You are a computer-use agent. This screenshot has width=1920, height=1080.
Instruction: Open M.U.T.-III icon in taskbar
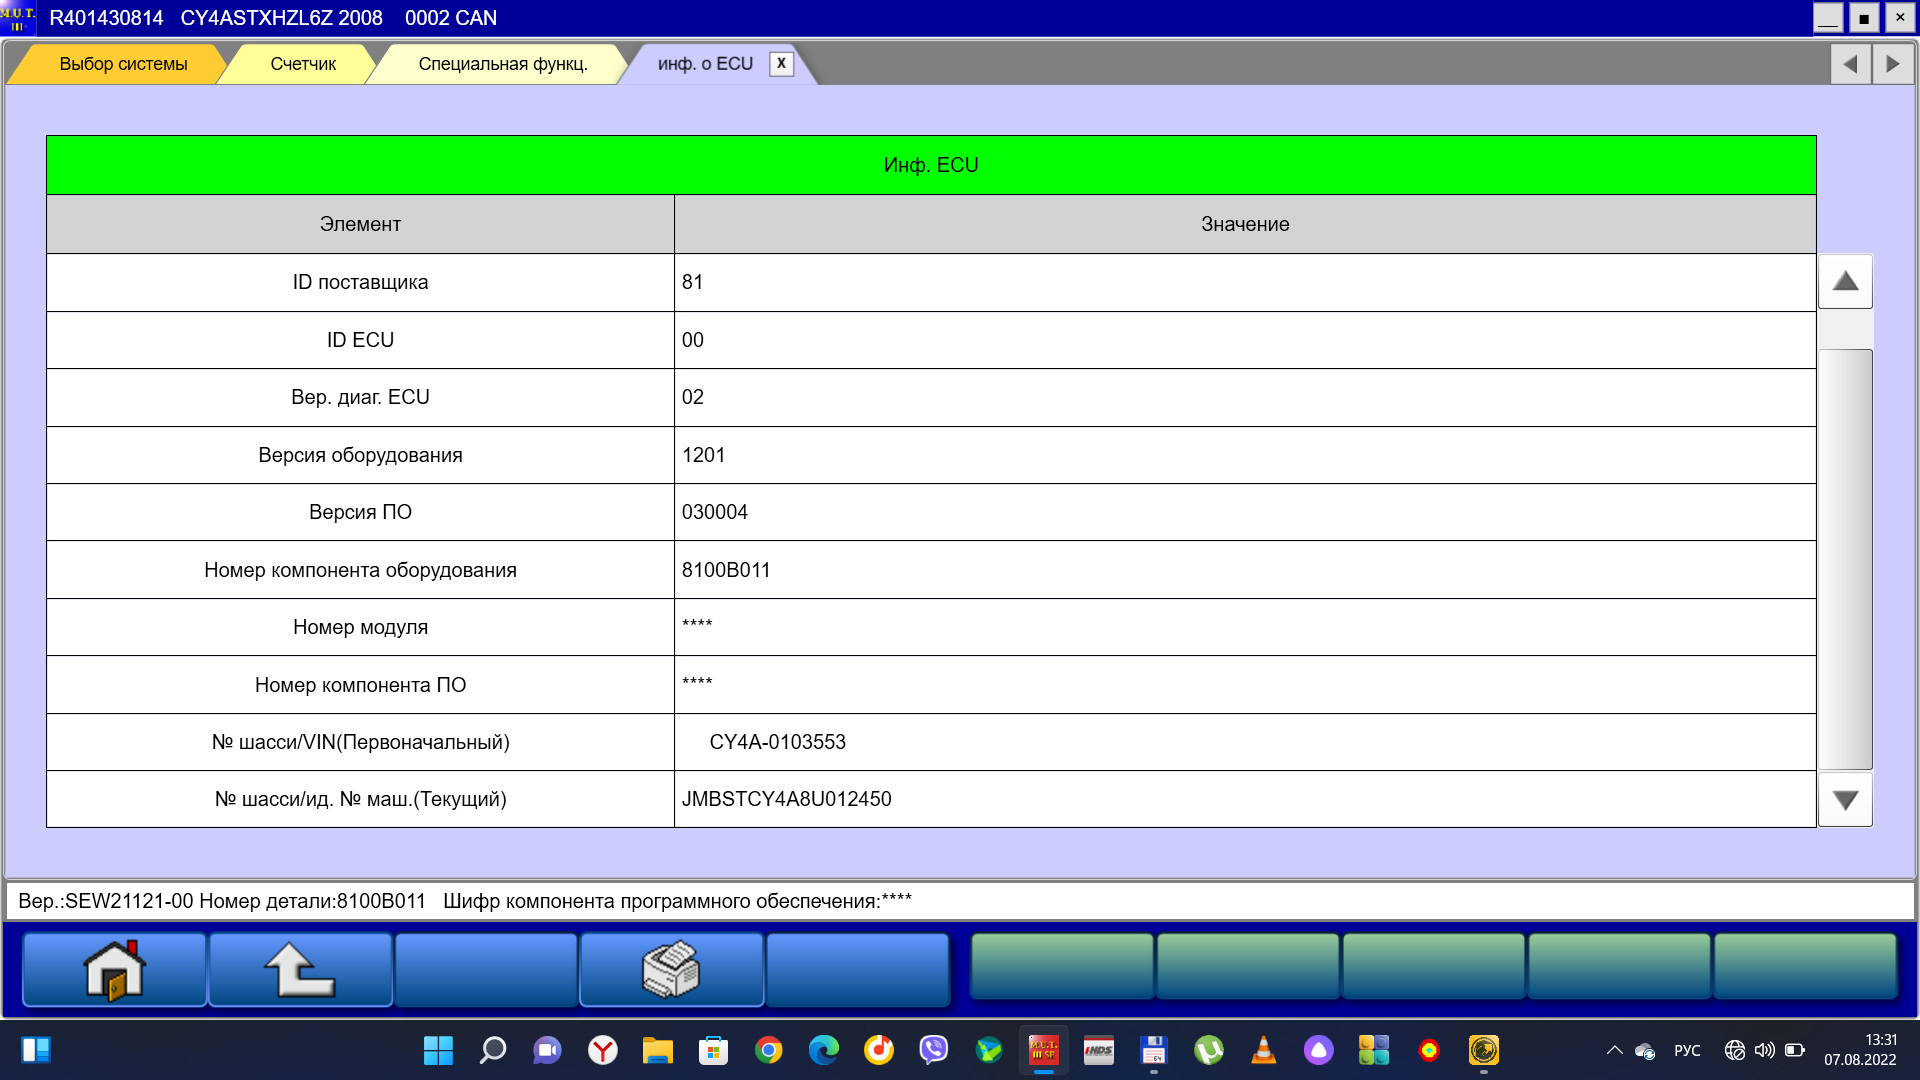(1043, 1050)
